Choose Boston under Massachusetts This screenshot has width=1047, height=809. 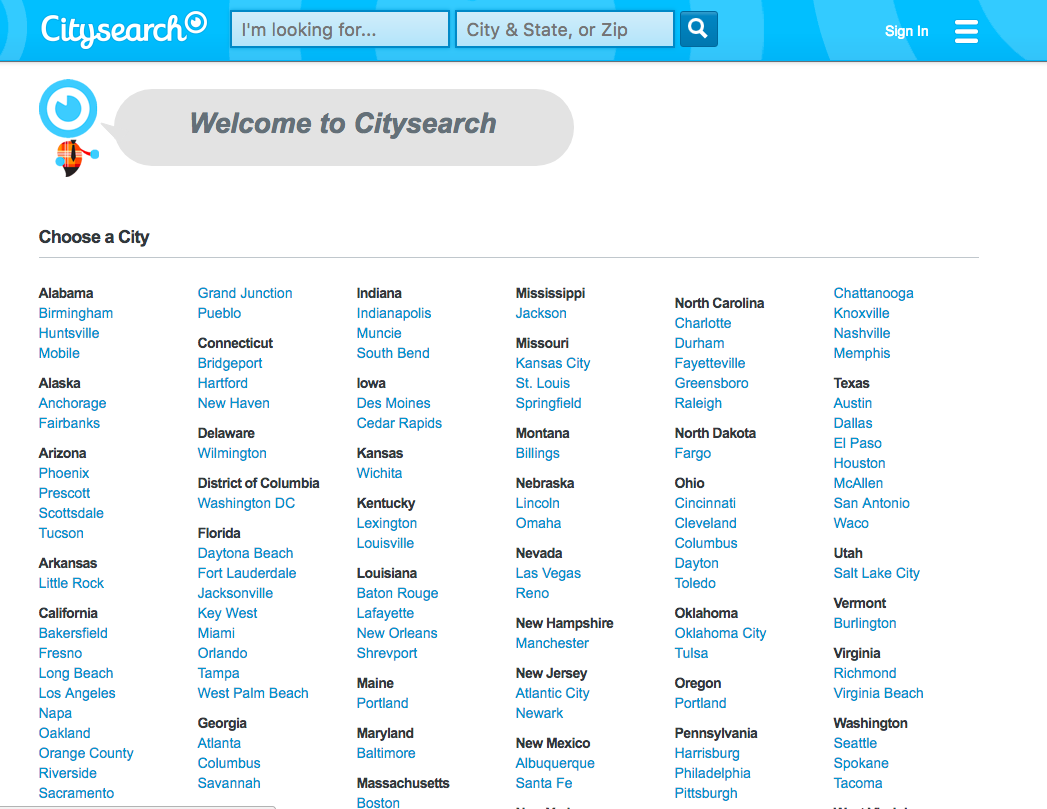tap(378, 803)
